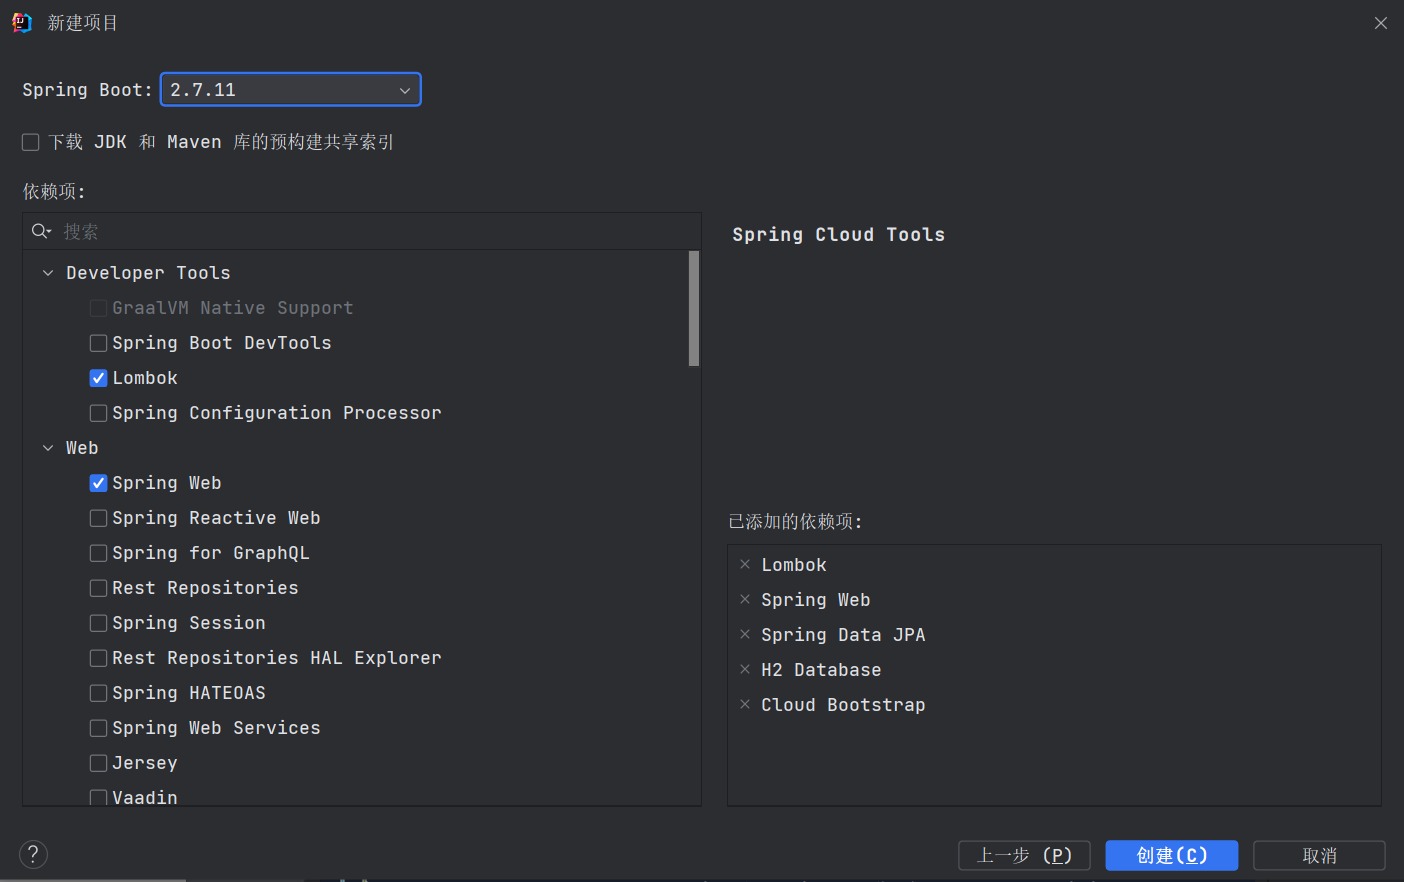Enable shared indexes download for JDK and Maven
This screenshot has height=882, width=1404.
click(31, 142)
